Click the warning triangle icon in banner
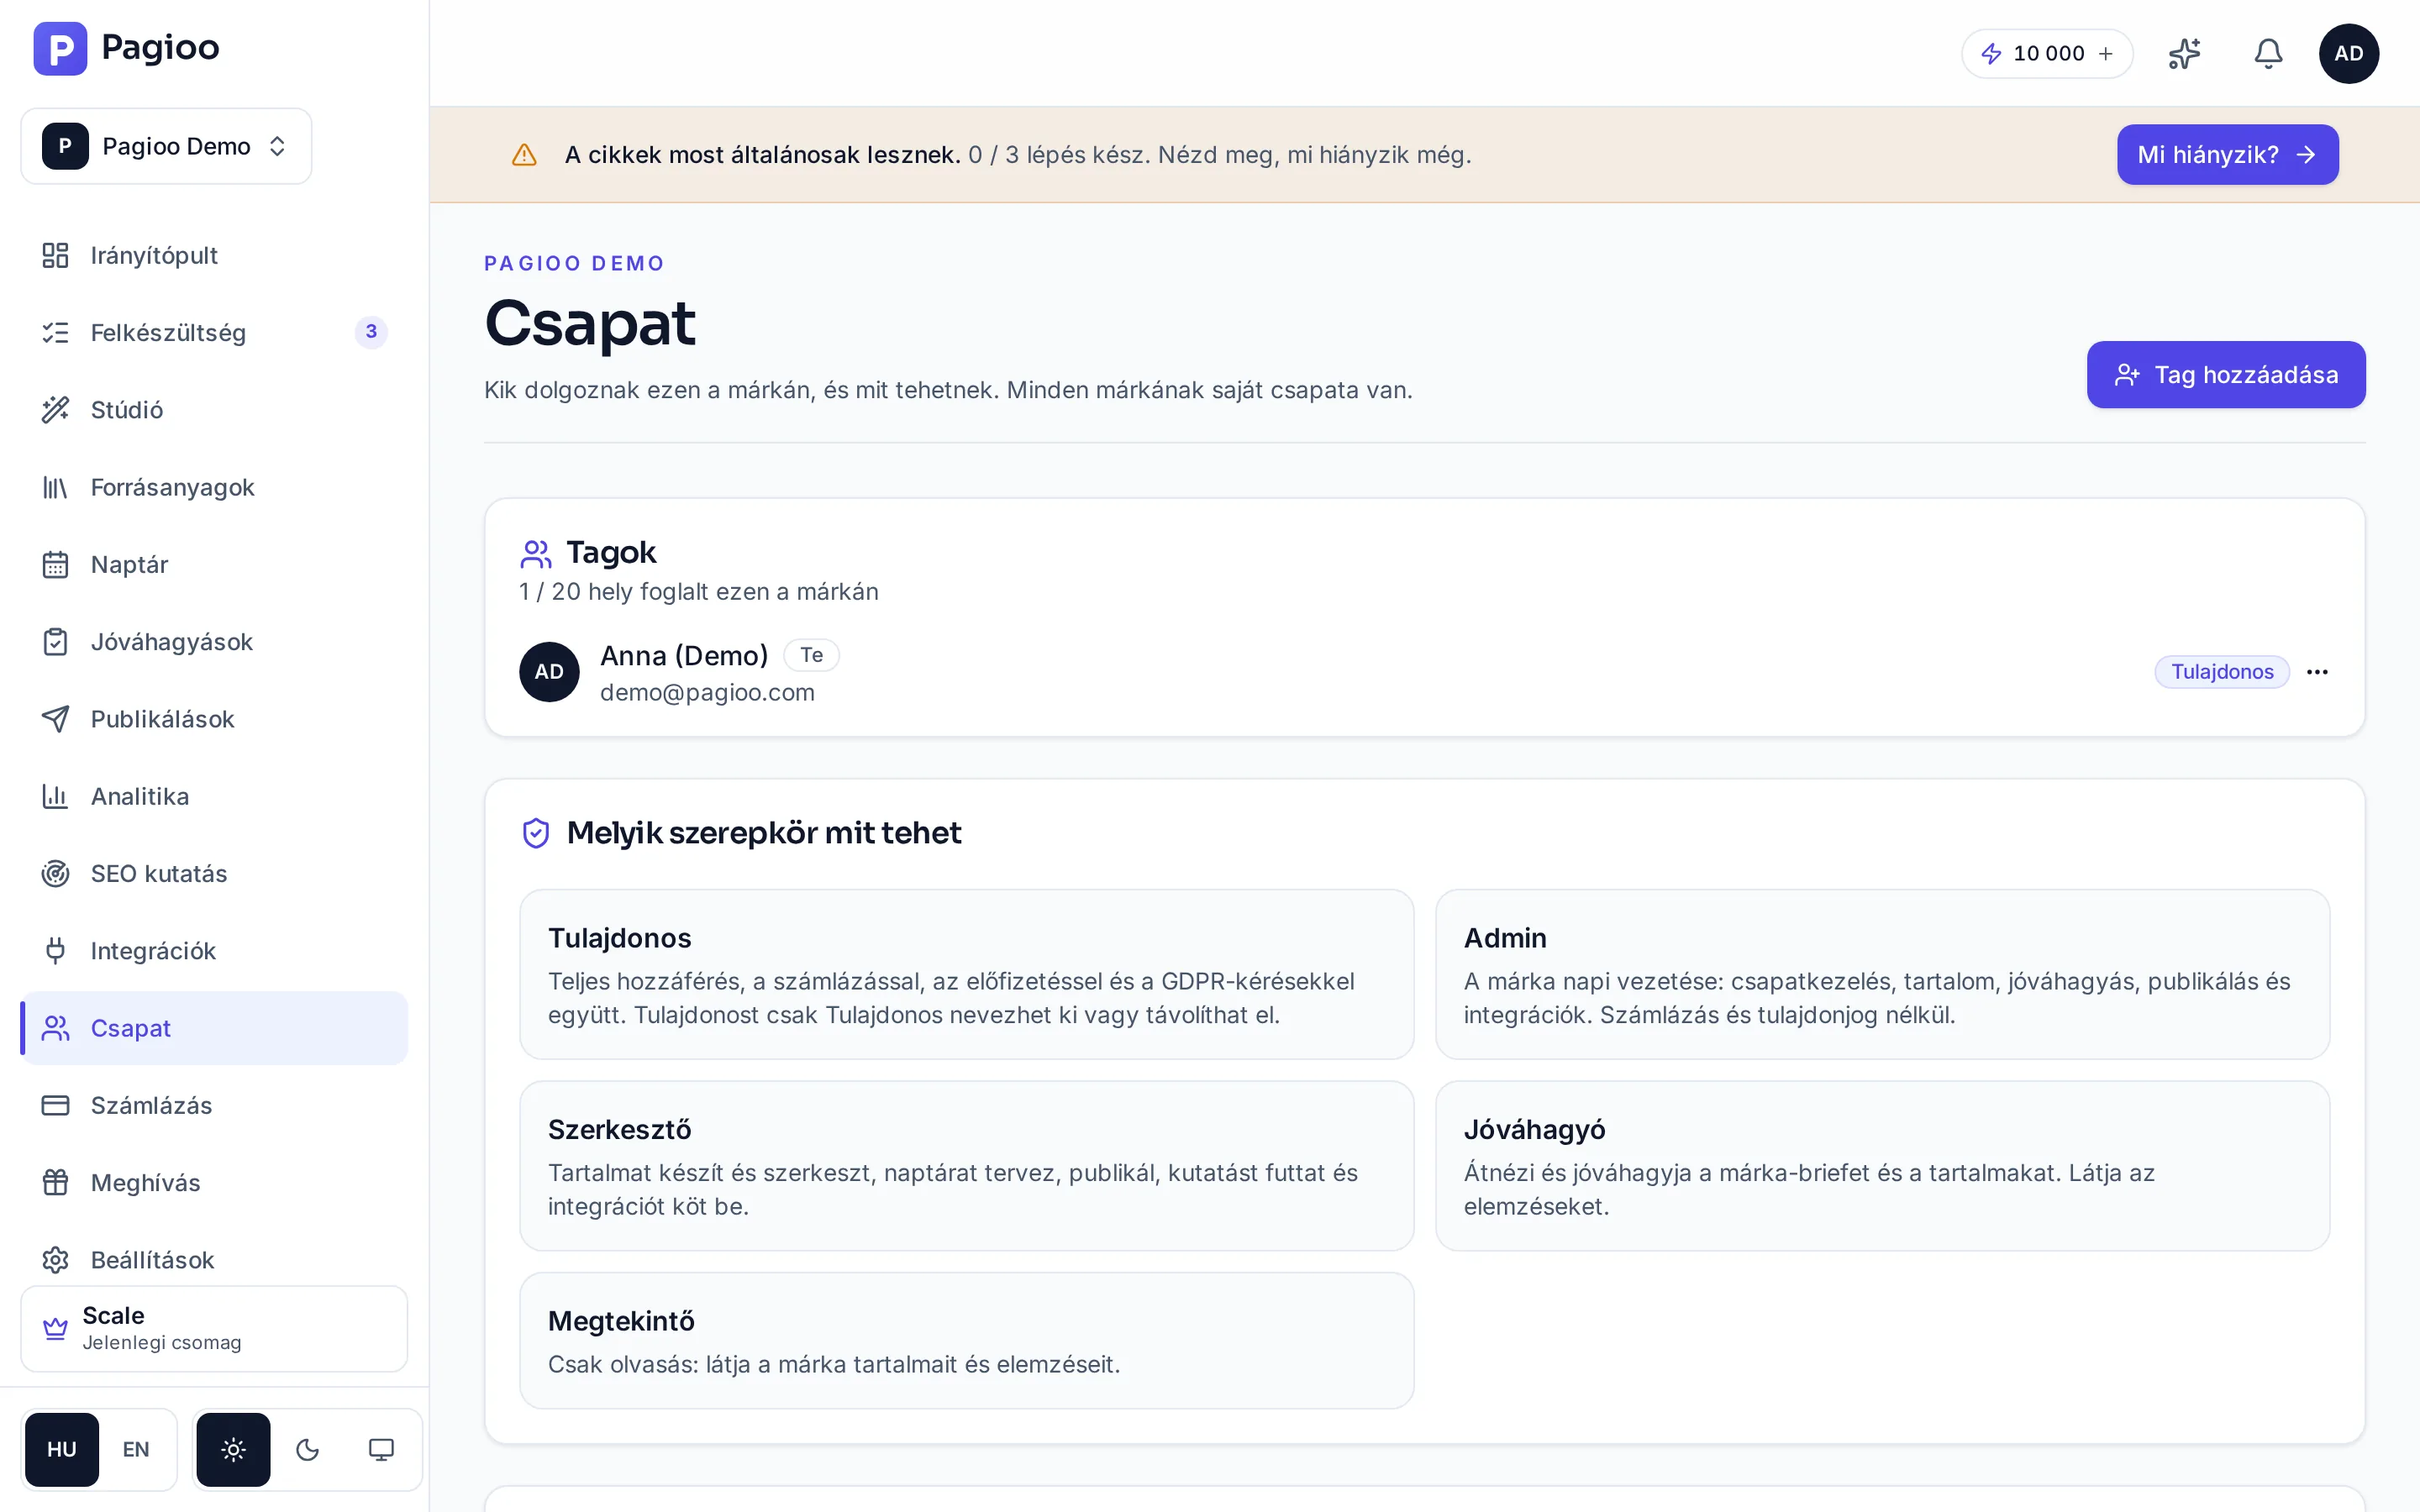 (x=524, y=155)
